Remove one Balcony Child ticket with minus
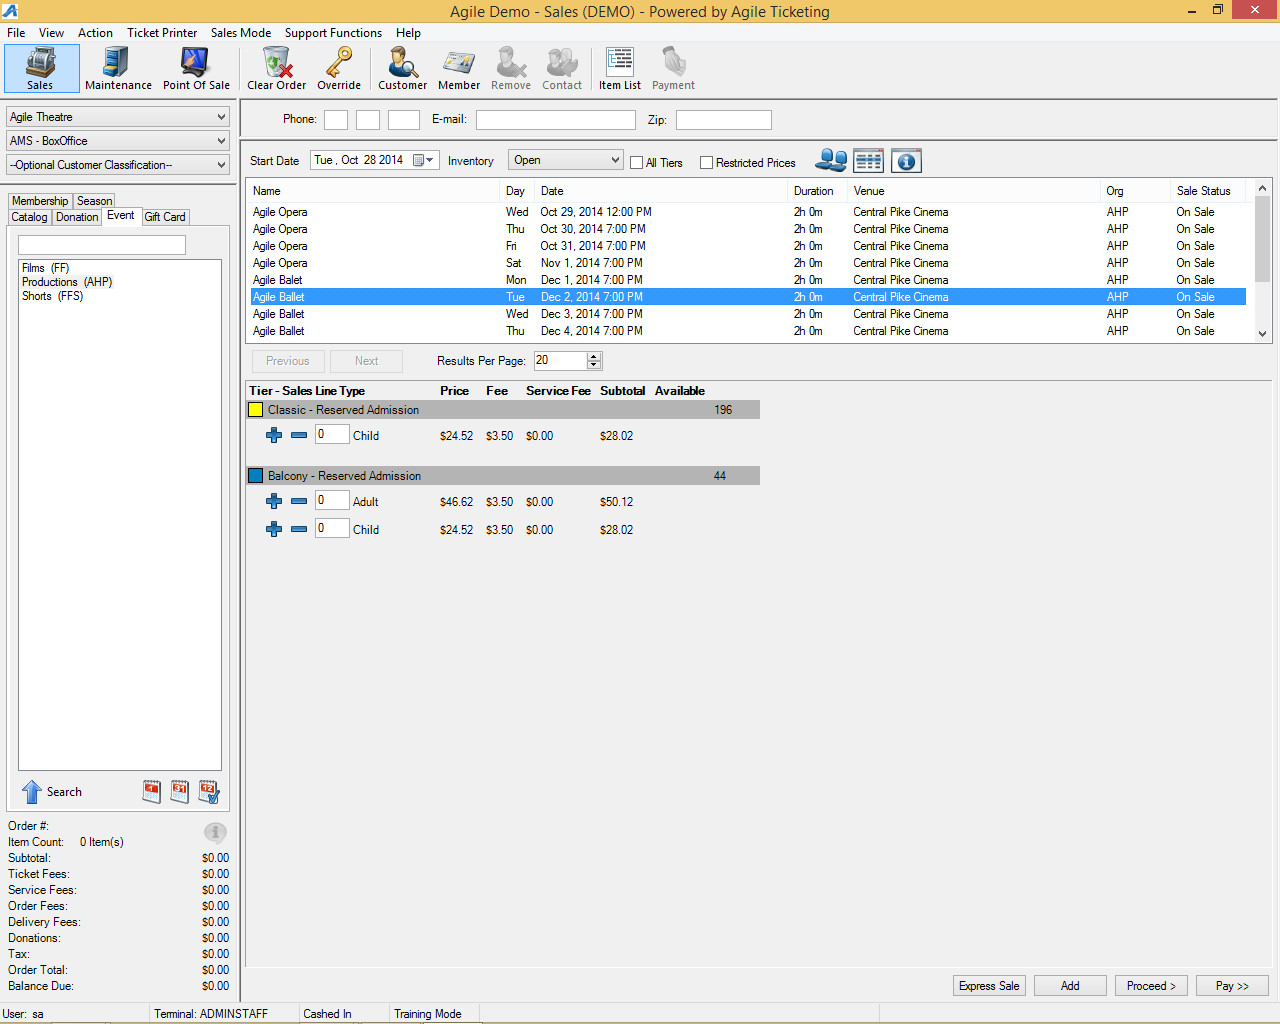This screenshot has height=1024, width=1280. 299,529
